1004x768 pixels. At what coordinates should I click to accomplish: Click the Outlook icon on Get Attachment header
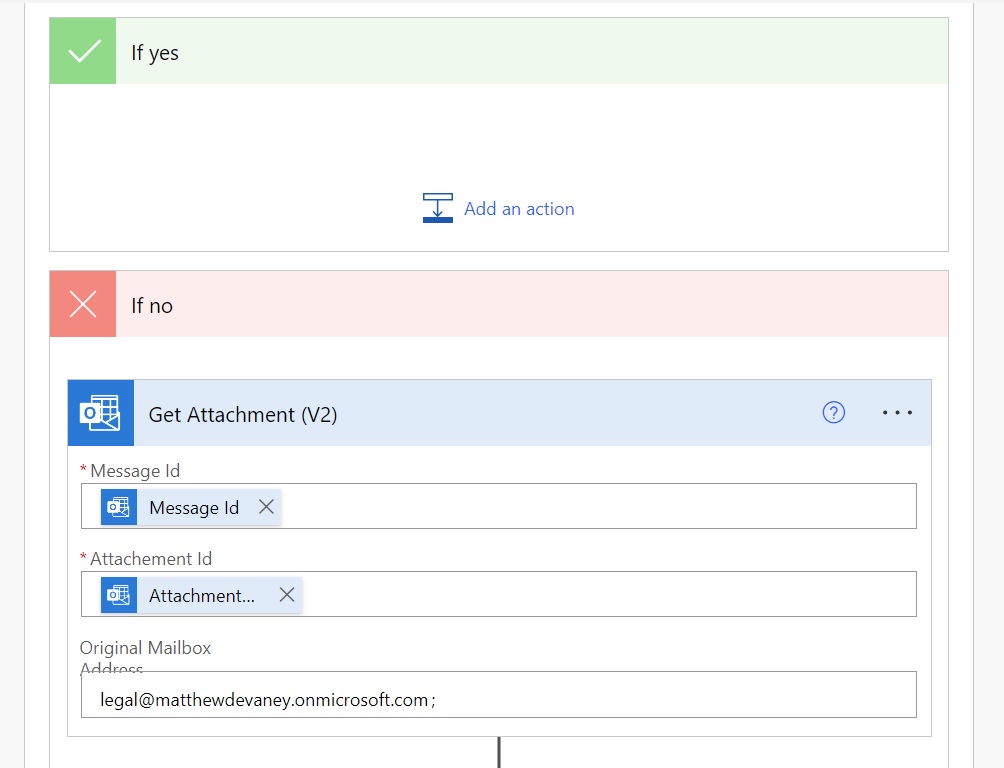coord(101,413)
